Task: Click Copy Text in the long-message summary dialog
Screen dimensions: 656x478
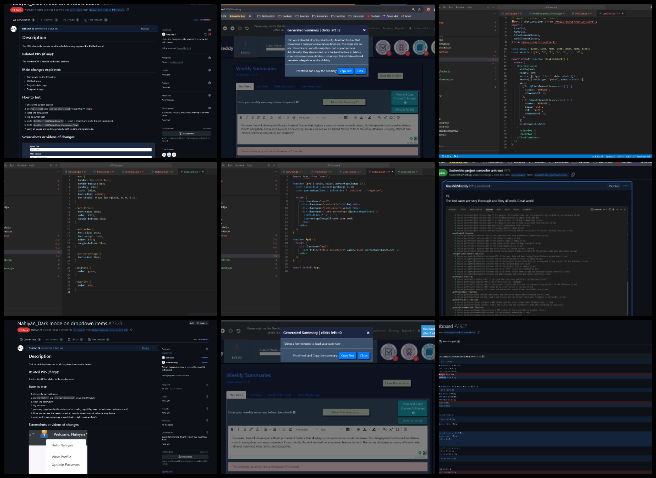Action: pyautogui.click(x=347, y=71)
